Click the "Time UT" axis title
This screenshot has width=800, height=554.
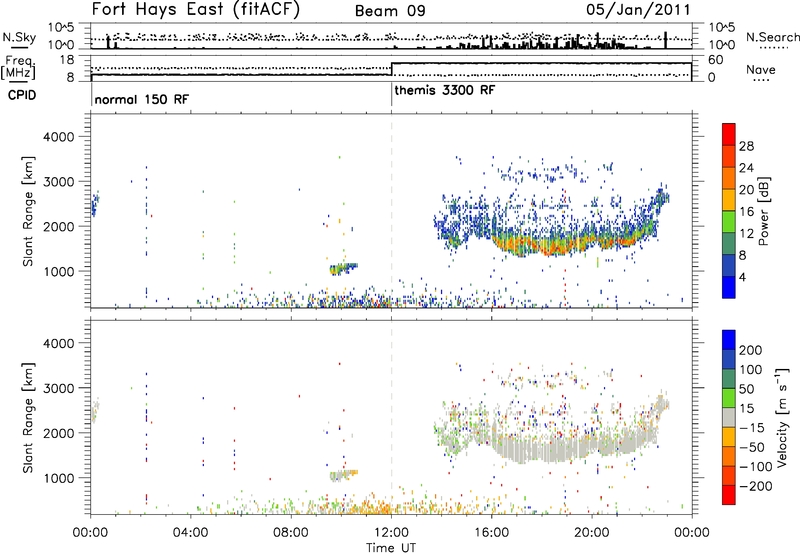pos(391,548)
